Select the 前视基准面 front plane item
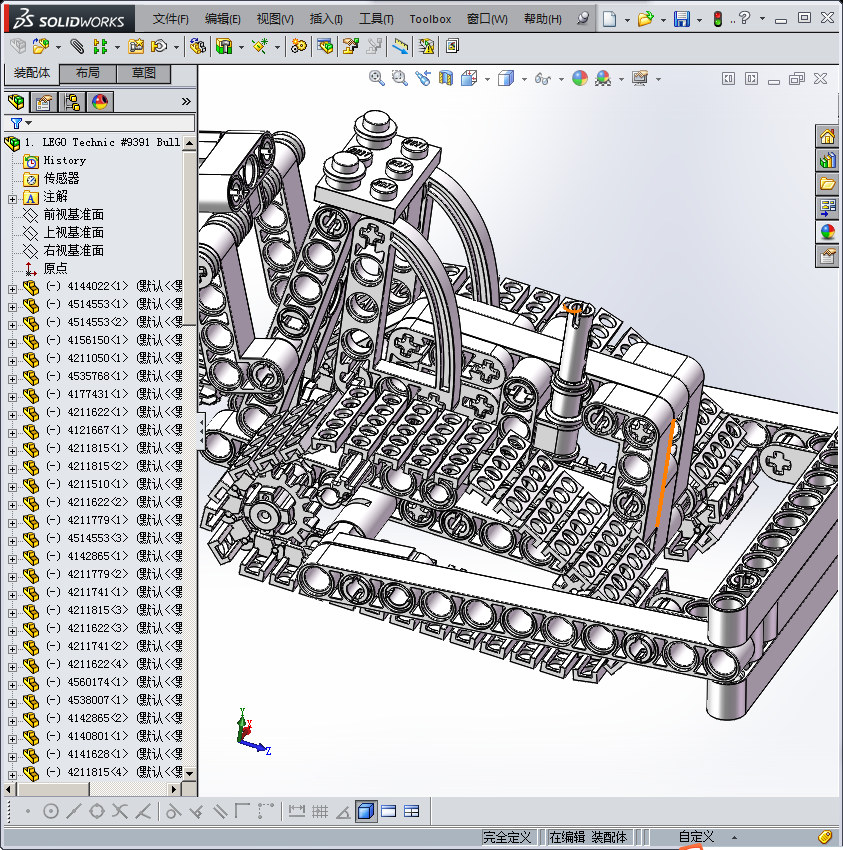 pyautogui.click(x=73, y=215)
